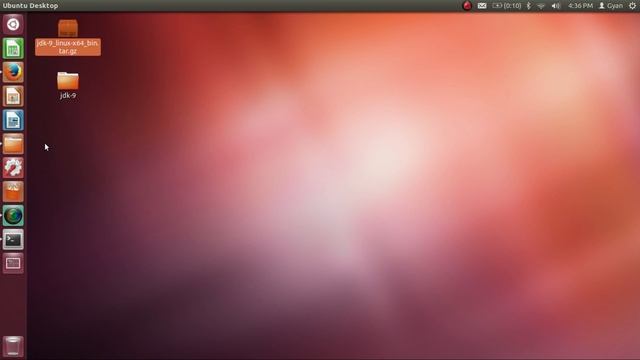Open the globe application in launcher
The width and height of the screenshot is (640, 360).
(x=13, y=216)
